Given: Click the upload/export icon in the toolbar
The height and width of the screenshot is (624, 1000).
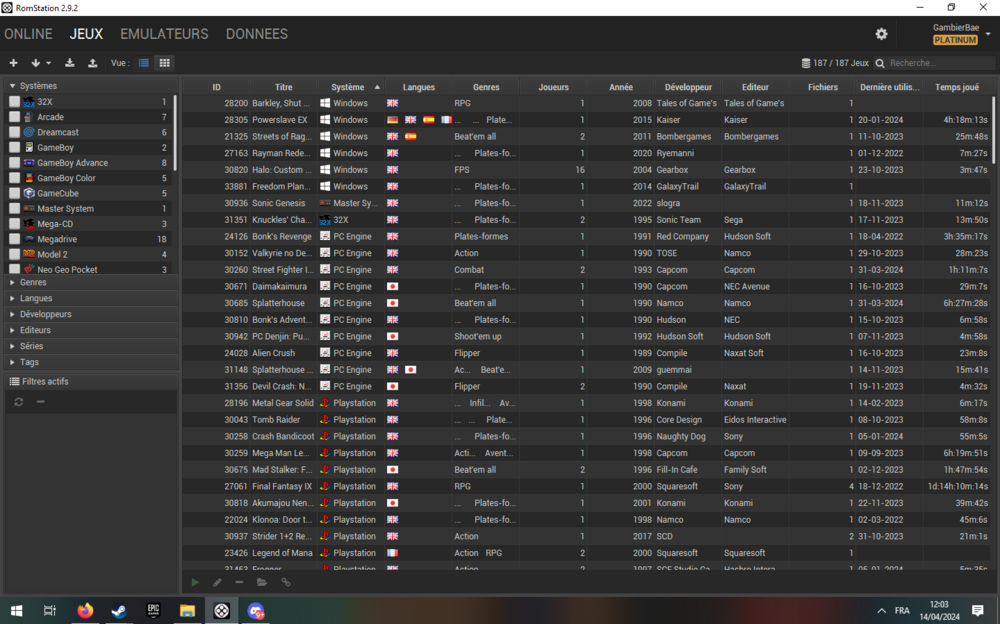Looking at the screenshot, I should tap(92, 62).
